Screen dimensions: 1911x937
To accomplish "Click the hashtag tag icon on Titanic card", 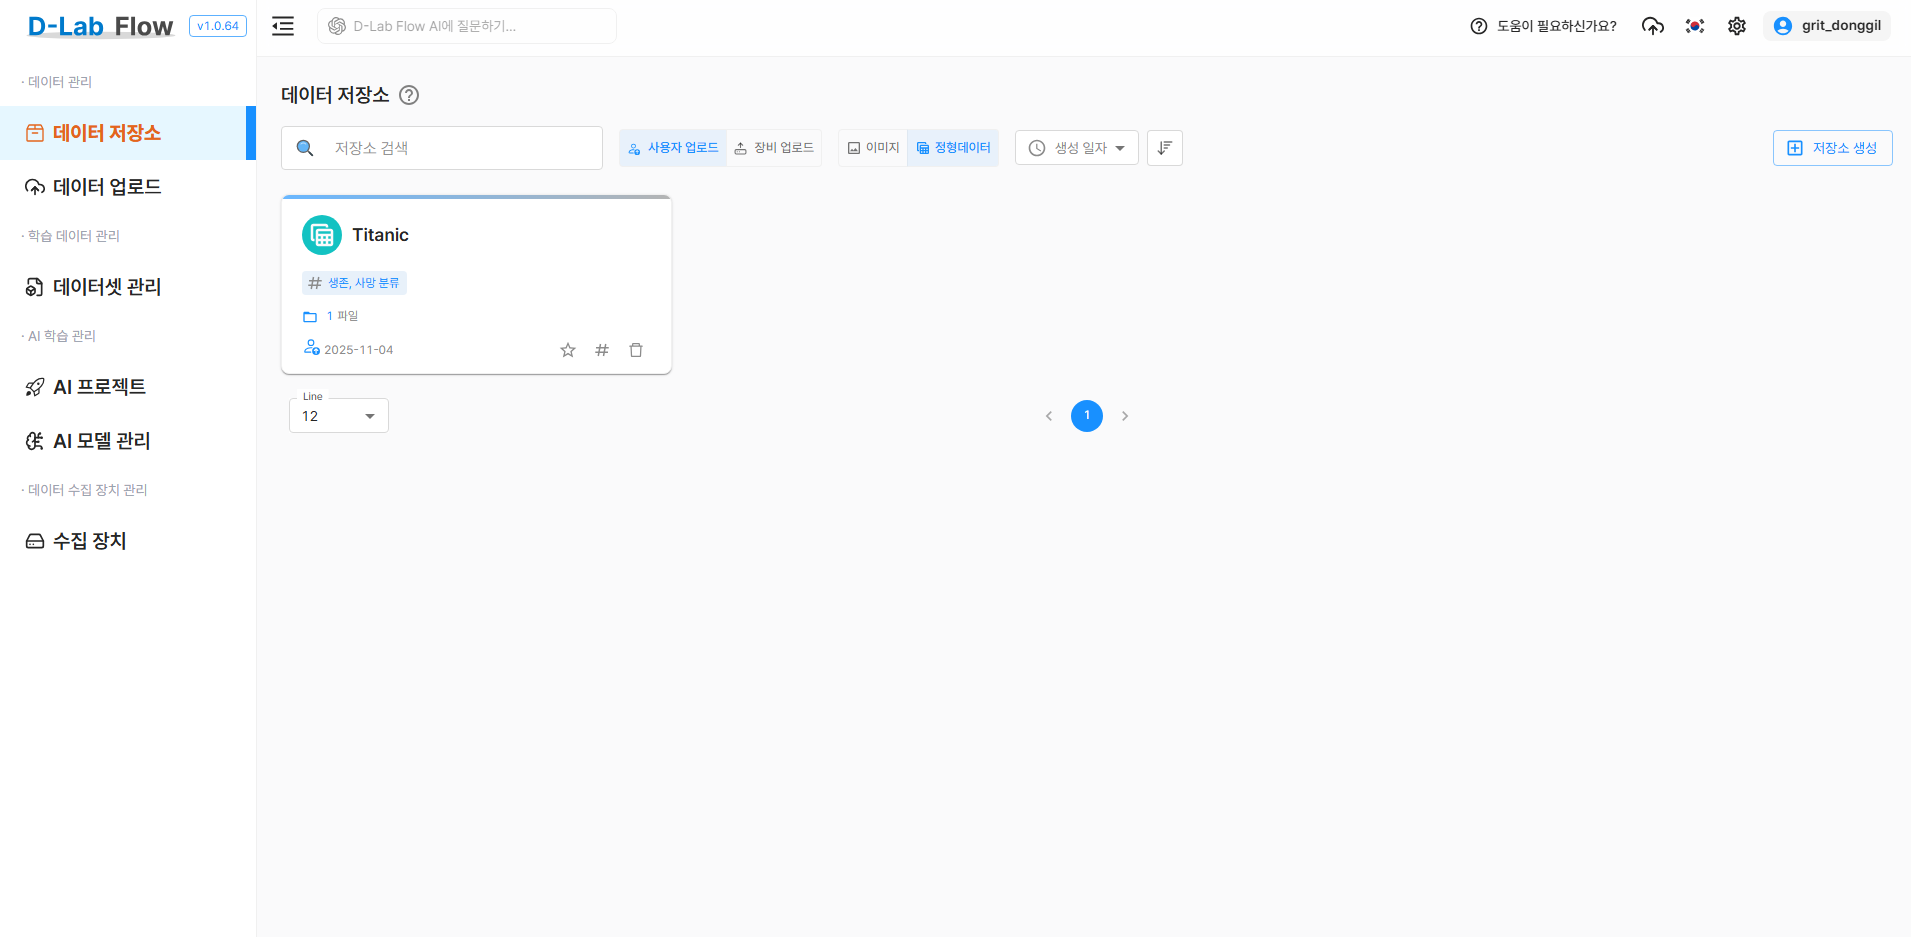I will point(602,350).
